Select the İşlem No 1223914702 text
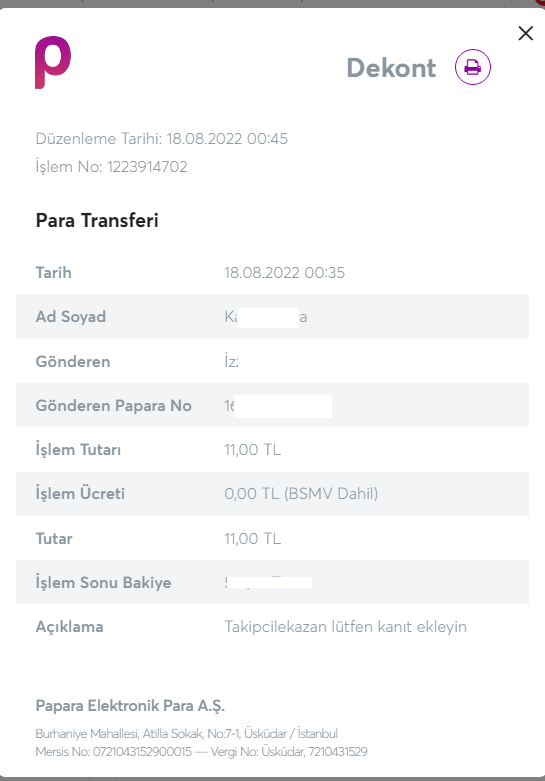 [x=111, y=166]
